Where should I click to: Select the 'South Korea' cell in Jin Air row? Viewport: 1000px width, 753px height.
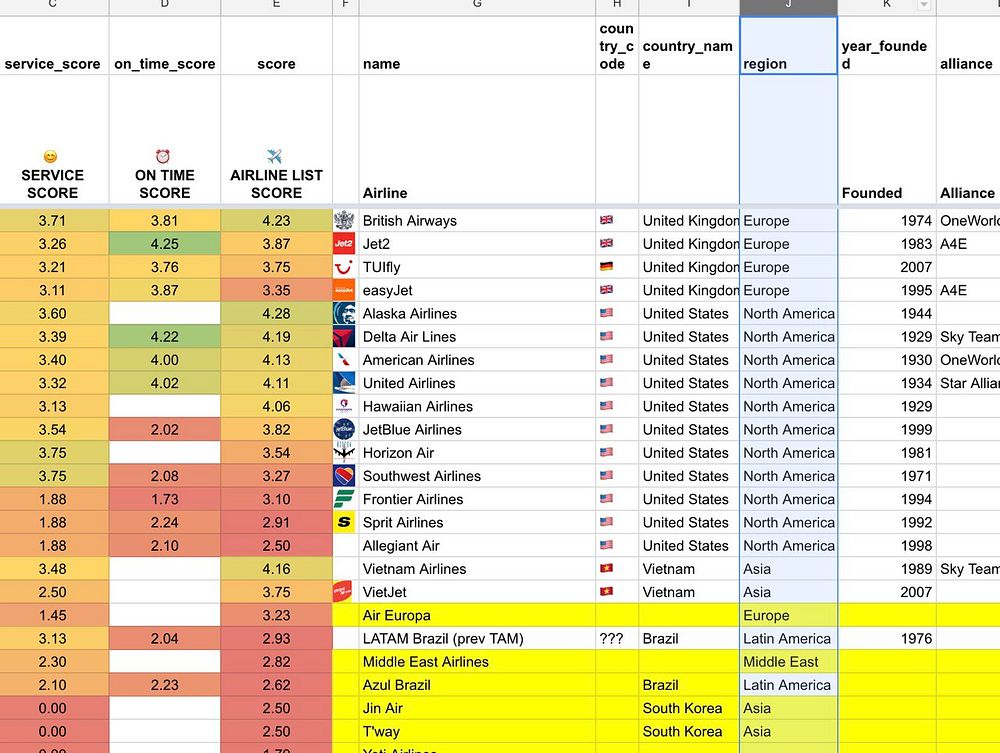(x=689, y=708)
